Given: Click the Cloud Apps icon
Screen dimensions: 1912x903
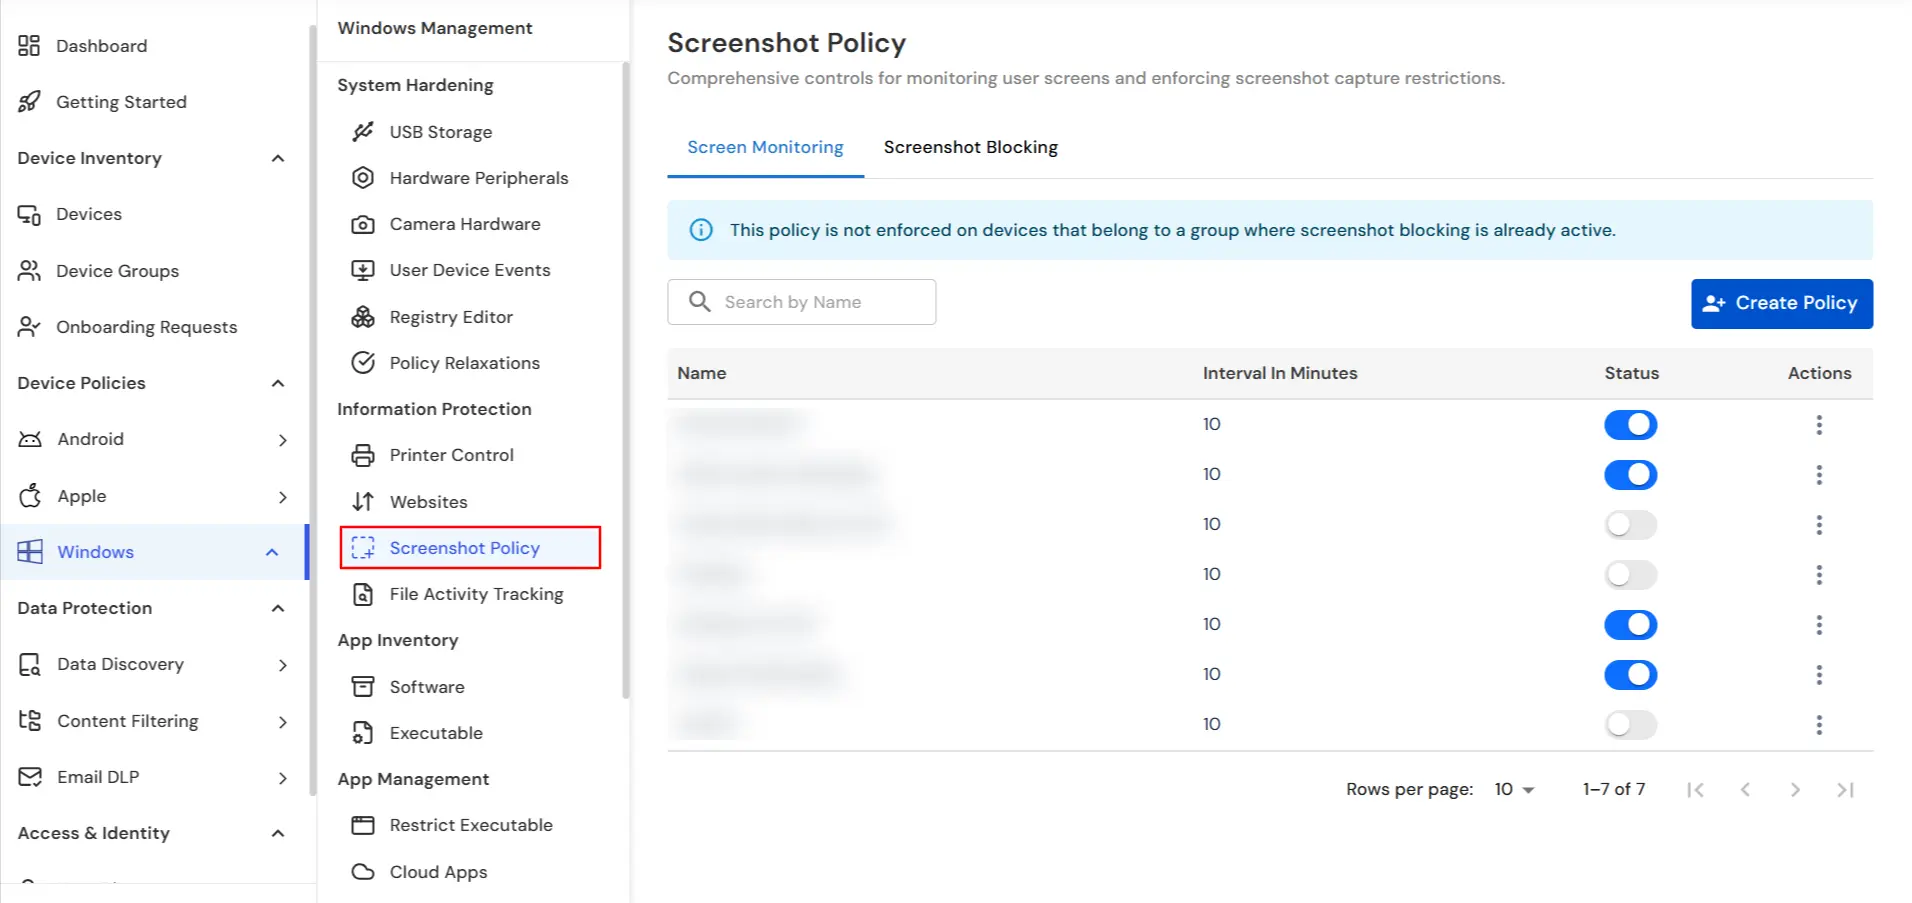Looking at the screenshot, I should click(362, 871).
